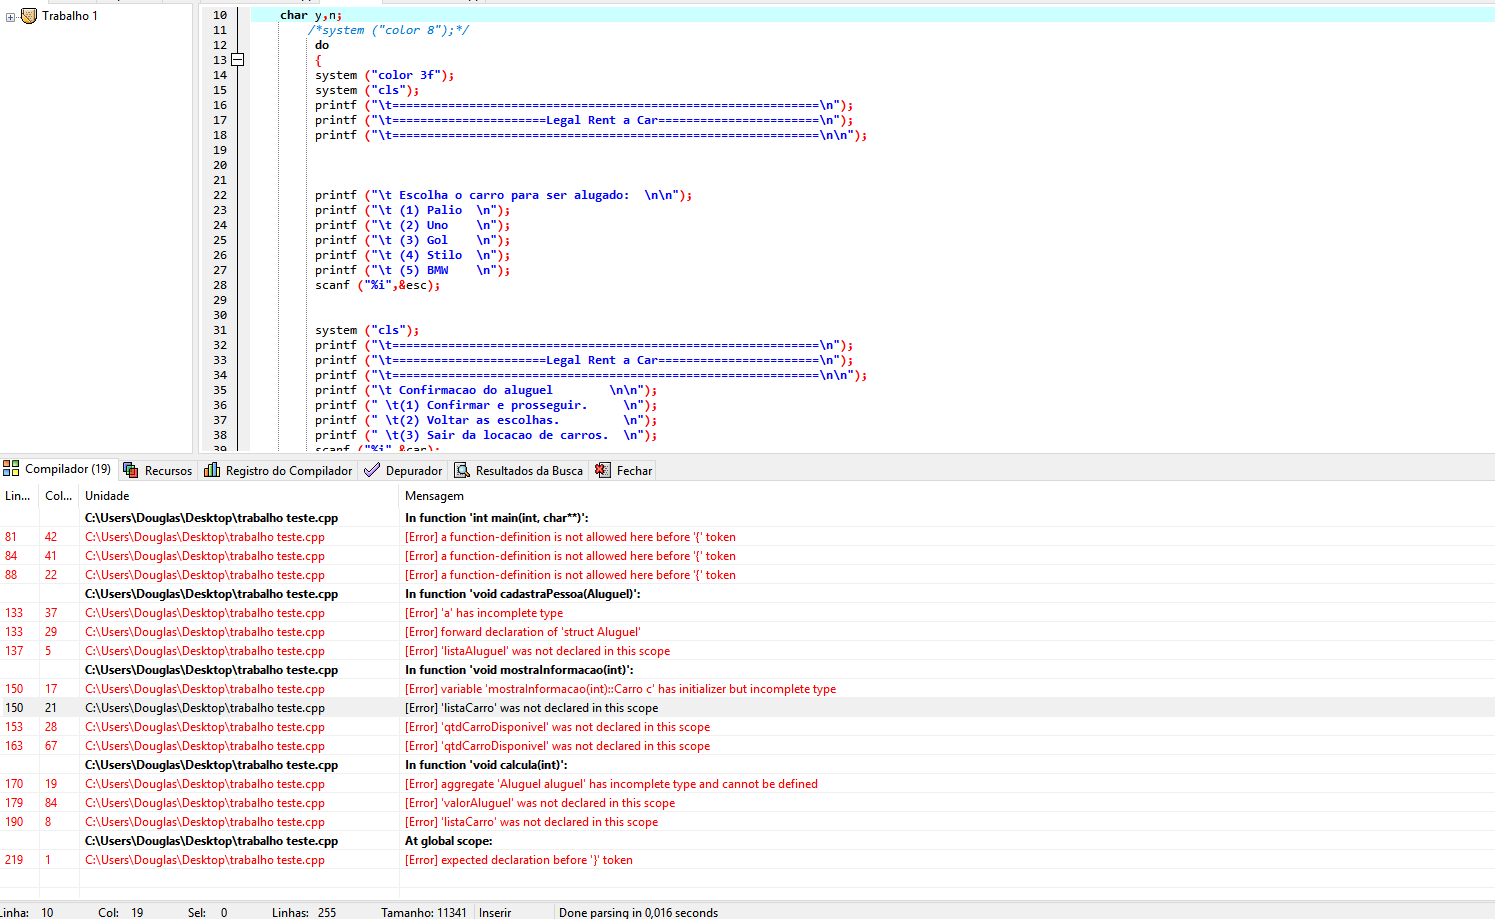This screenshot has height=919, width=1495.
Task: Select "In function 'void cadastraPessoa(Aluguel)'" row
Action: (747, 594)
